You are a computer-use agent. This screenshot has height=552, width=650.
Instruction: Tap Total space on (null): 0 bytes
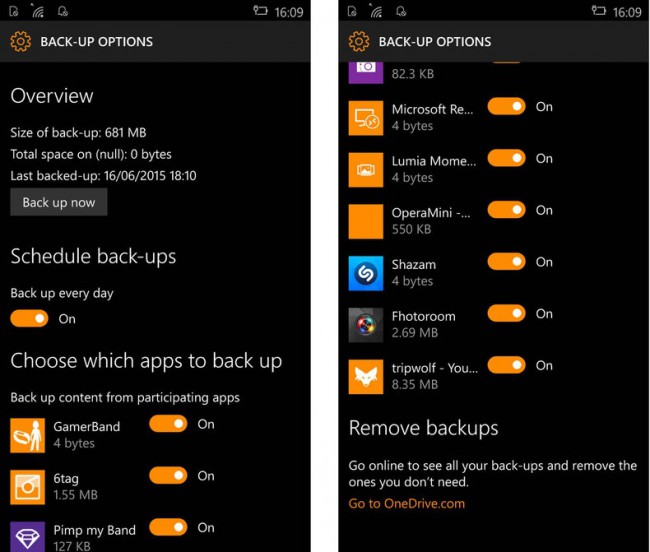click(x=91, y=154)
